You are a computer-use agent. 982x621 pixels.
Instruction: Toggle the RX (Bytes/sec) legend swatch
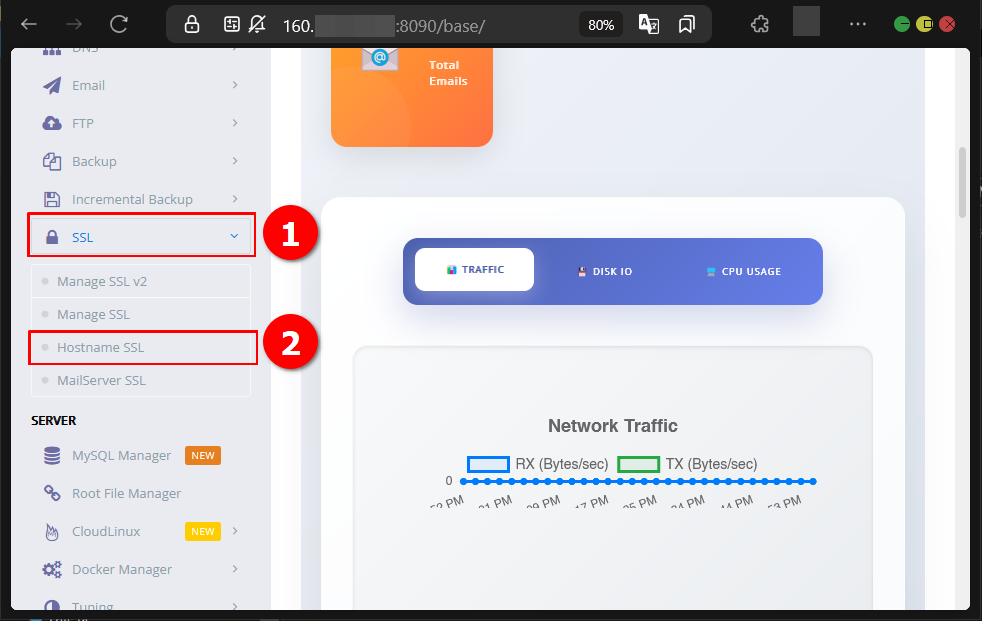(488, 464)
